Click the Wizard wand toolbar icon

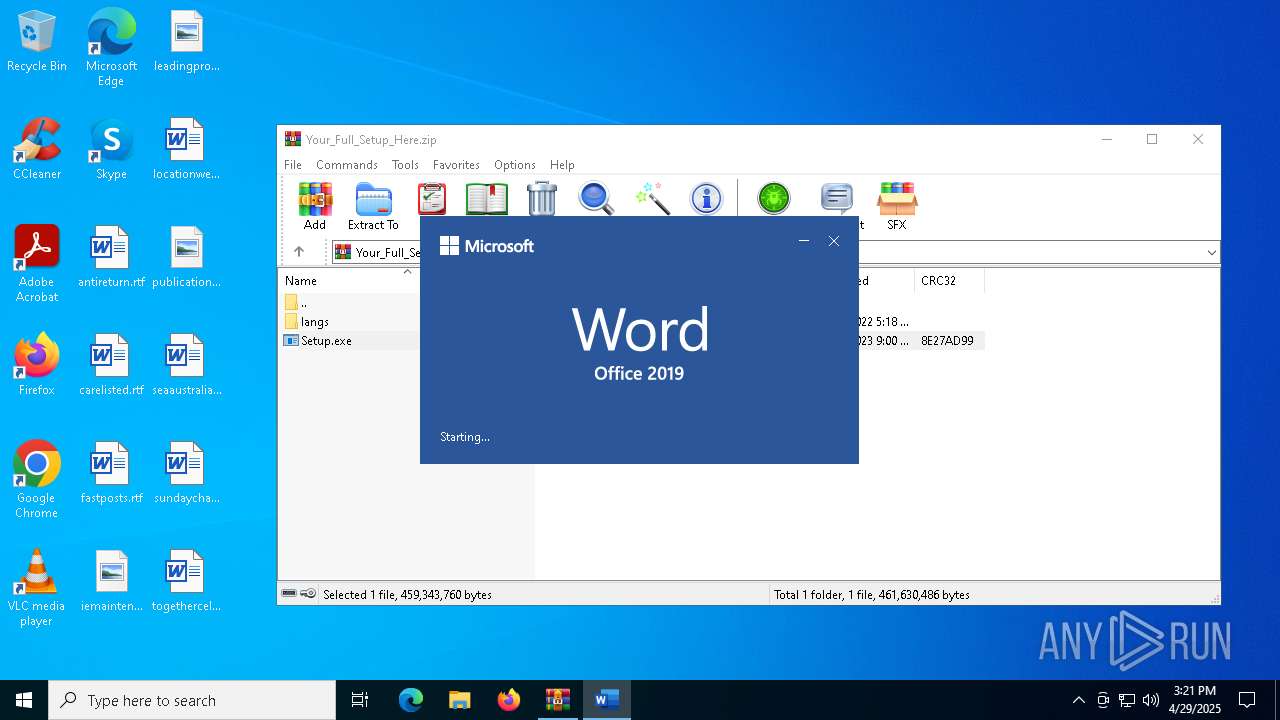click(x=652, y=198)
